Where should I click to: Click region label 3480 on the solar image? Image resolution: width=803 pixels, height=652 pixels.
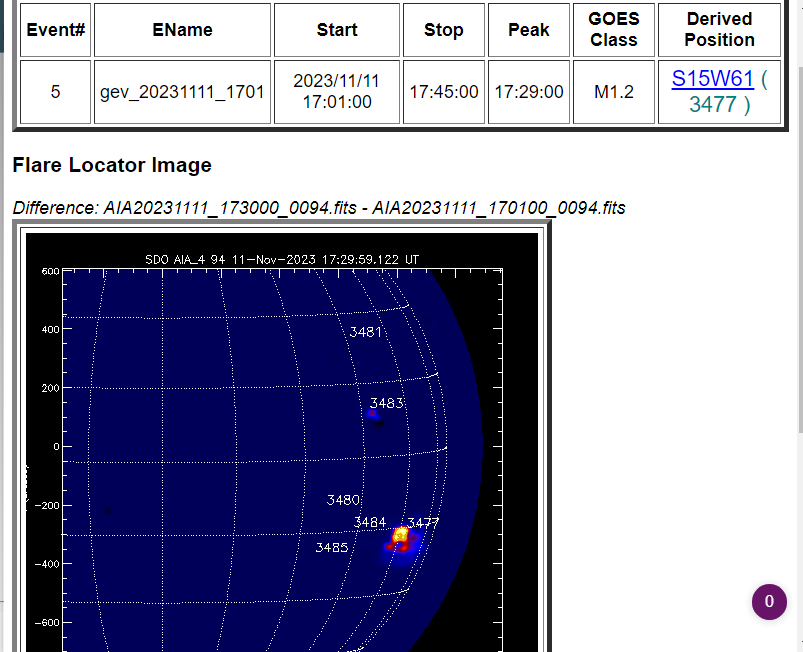click(x=343, y=500)
